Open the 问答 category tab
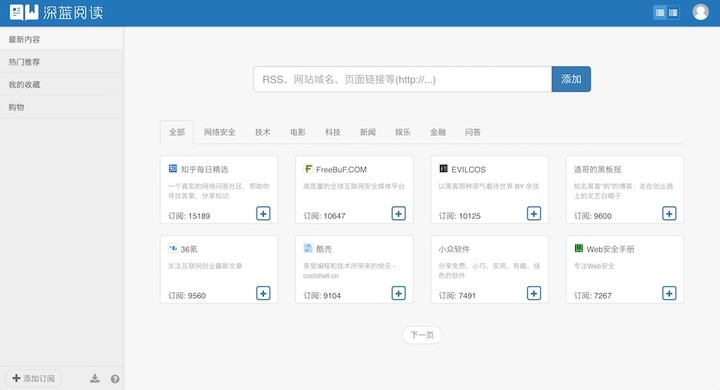The image size is (720, 390). [x=472, y=132]
